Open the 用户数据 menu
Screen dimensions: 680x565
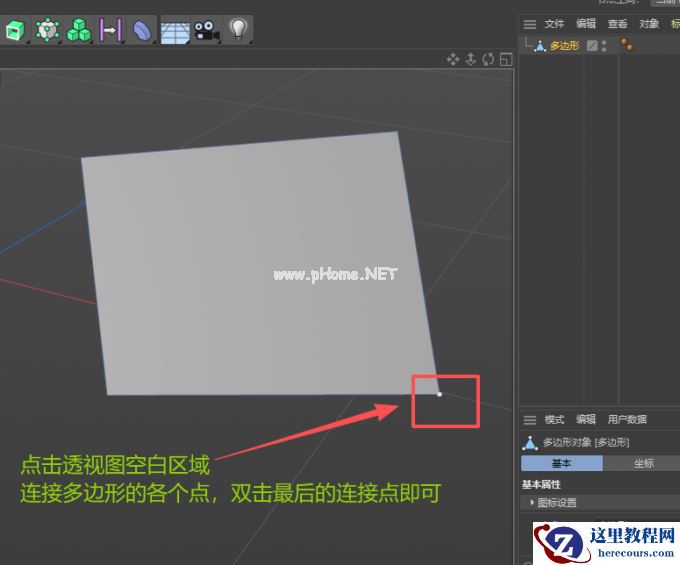pyautogui.click(x=627, y=419)
